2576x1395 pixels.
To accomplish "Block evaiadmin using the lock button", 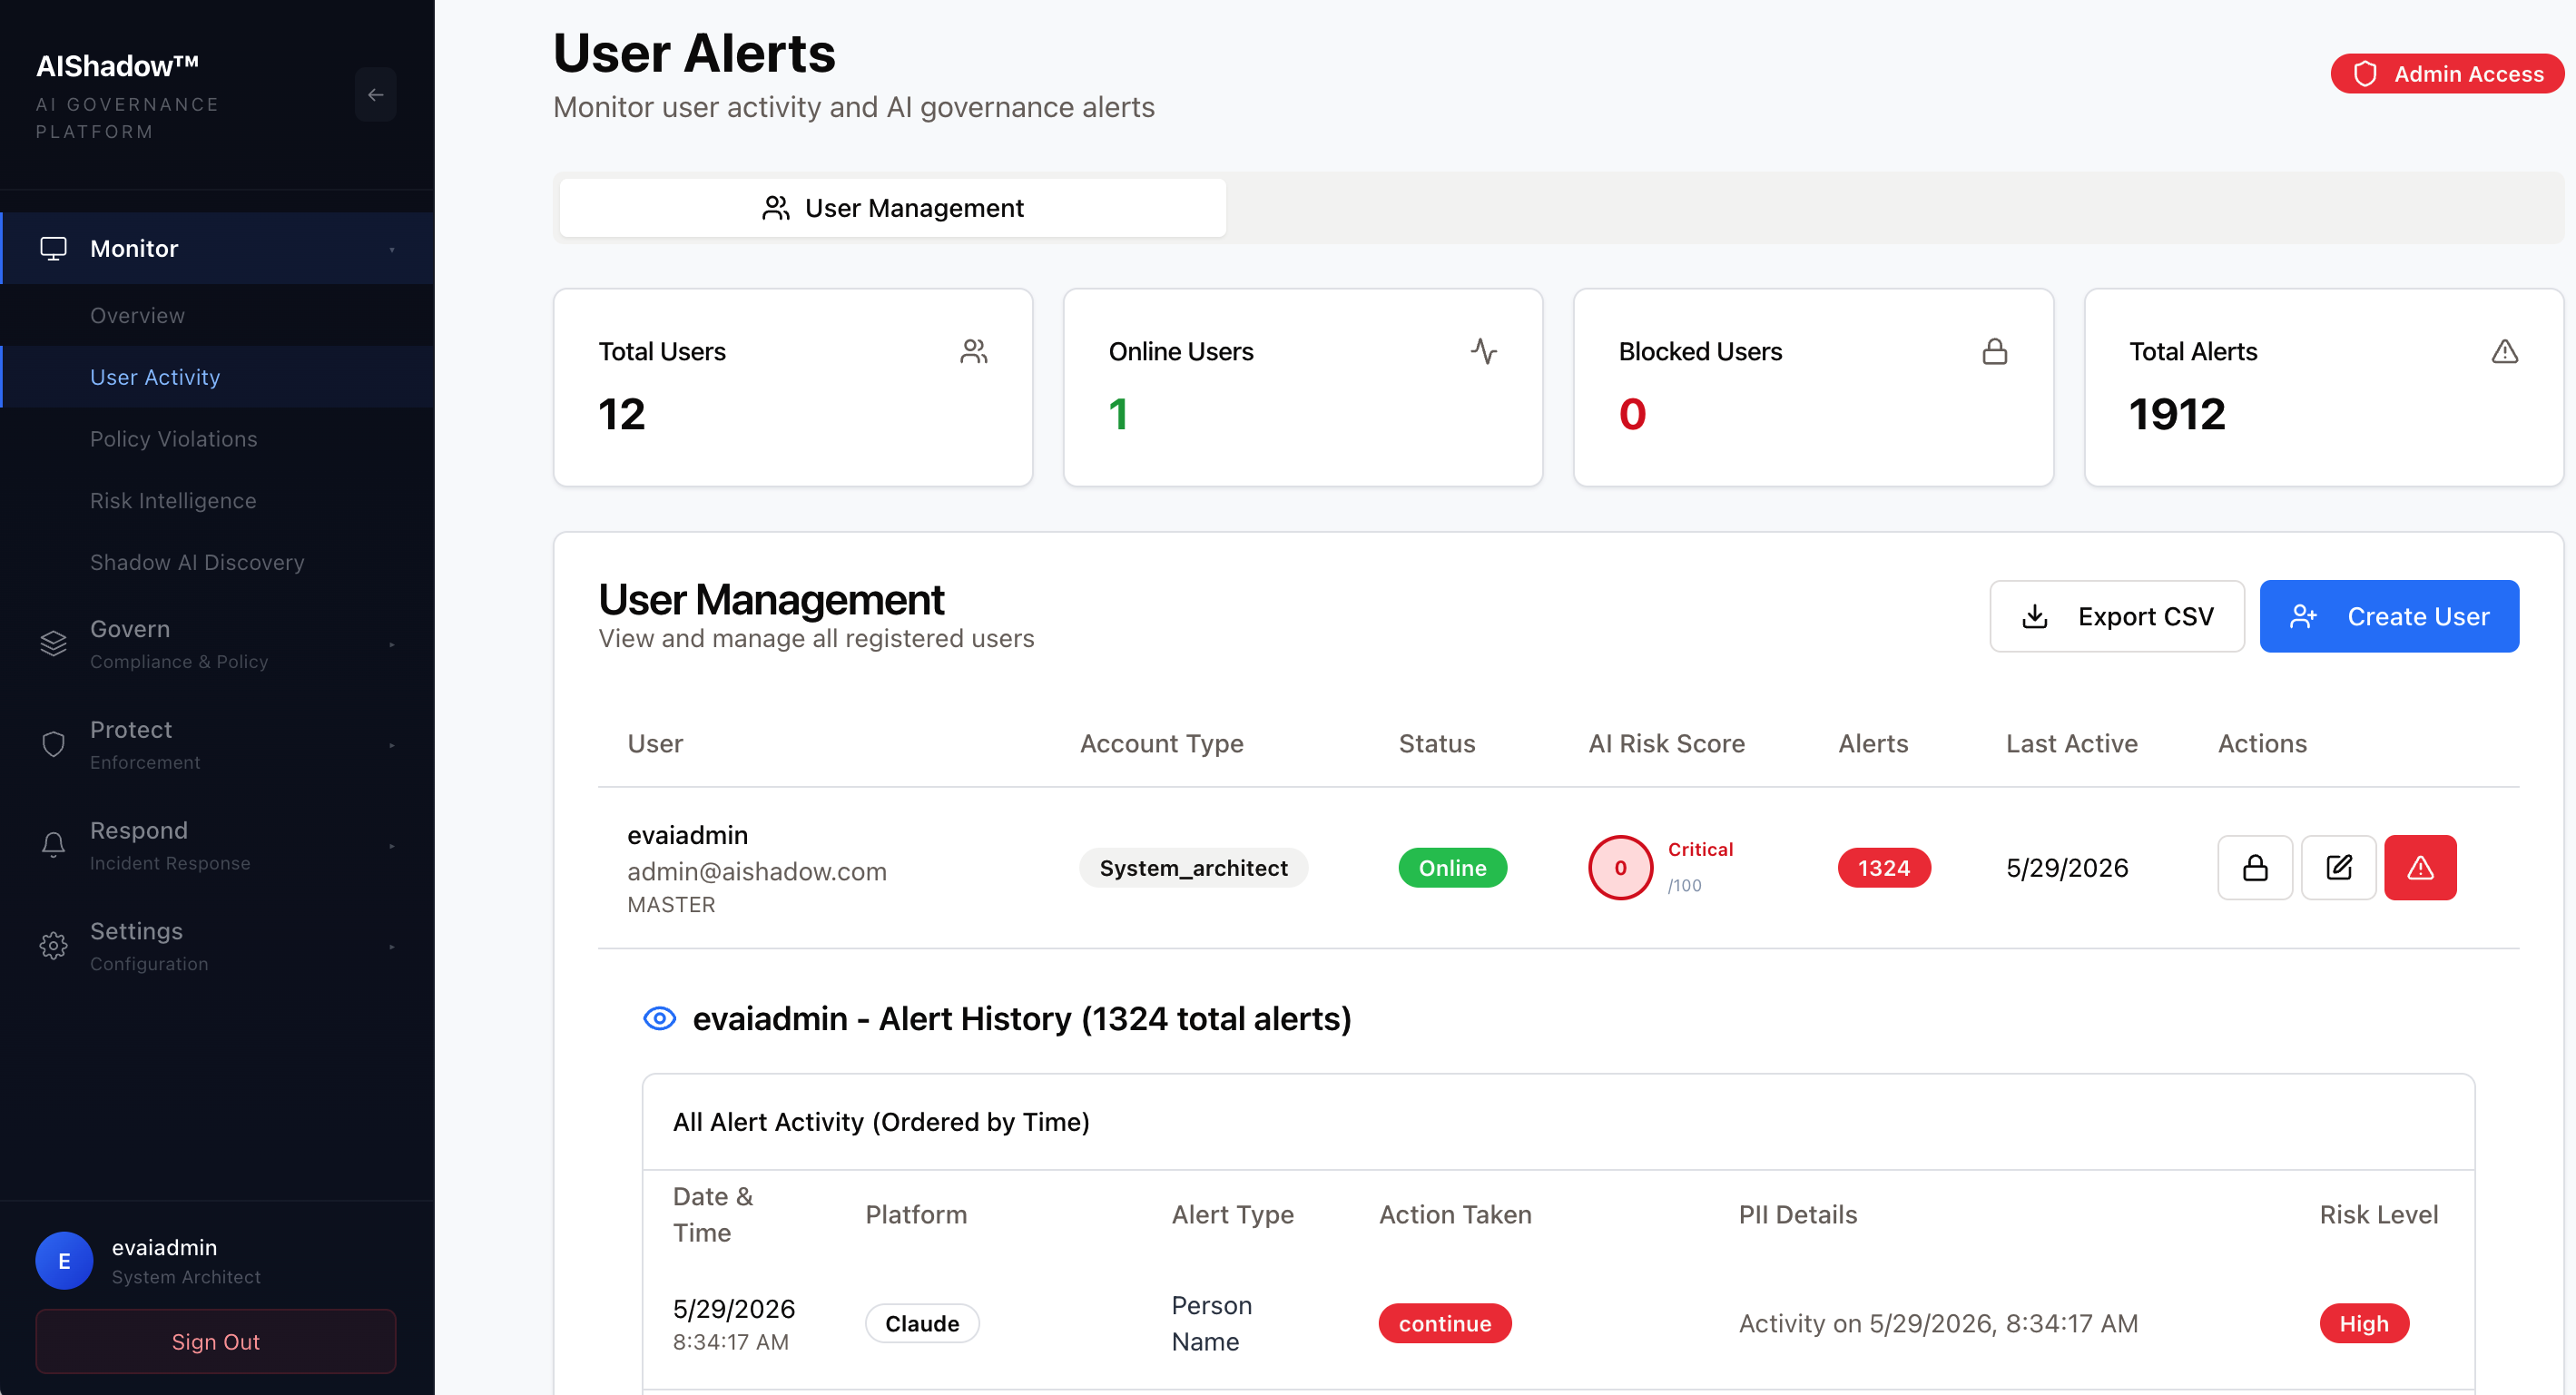I will [x=2254, y=867].
